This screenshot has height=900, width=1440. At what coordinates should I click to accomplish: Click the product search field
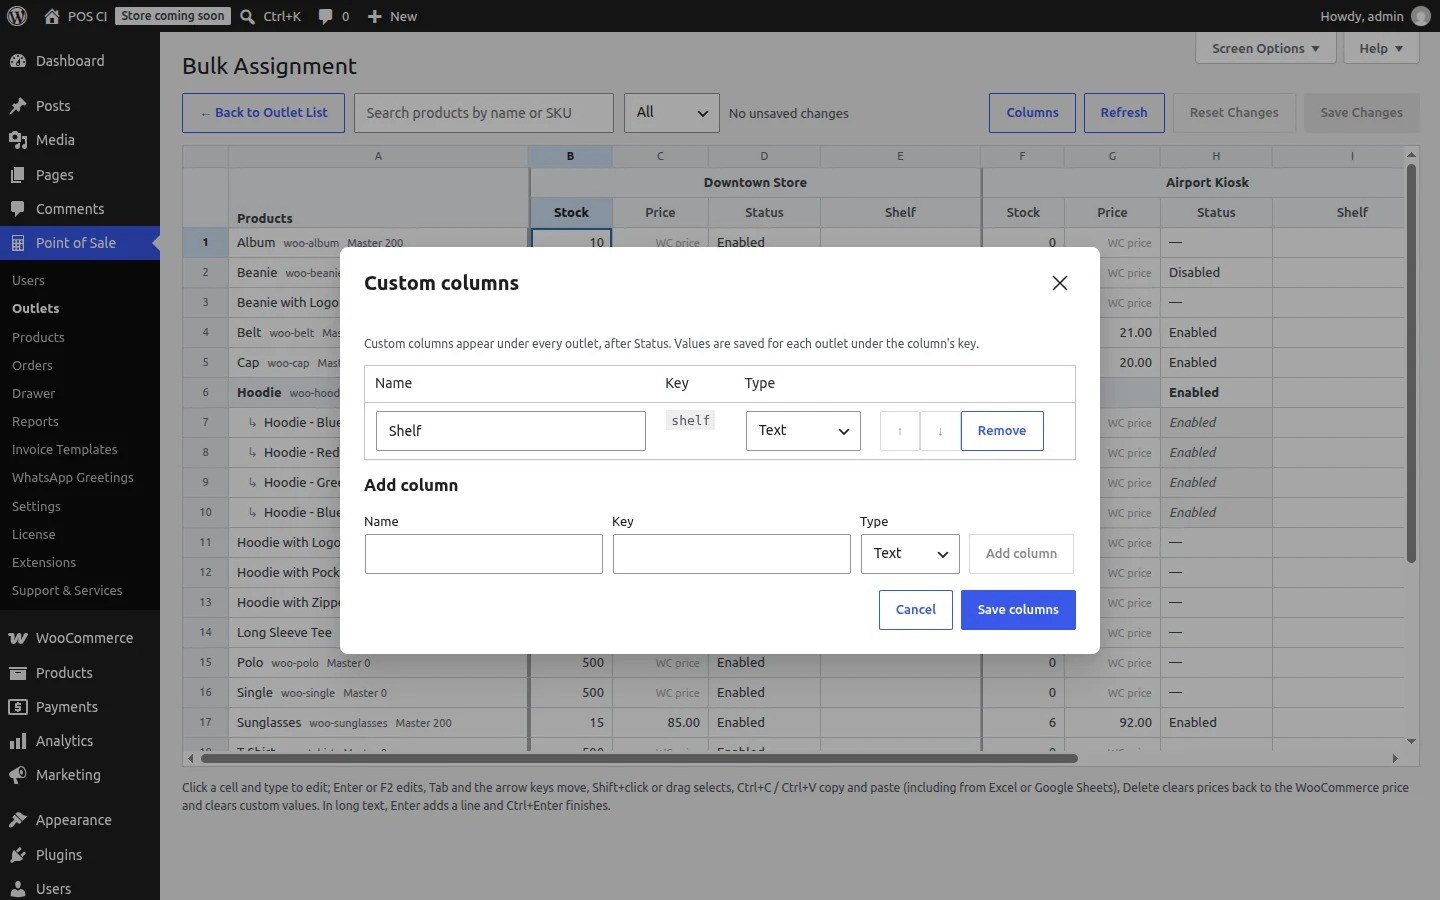(x=484, y=113)
